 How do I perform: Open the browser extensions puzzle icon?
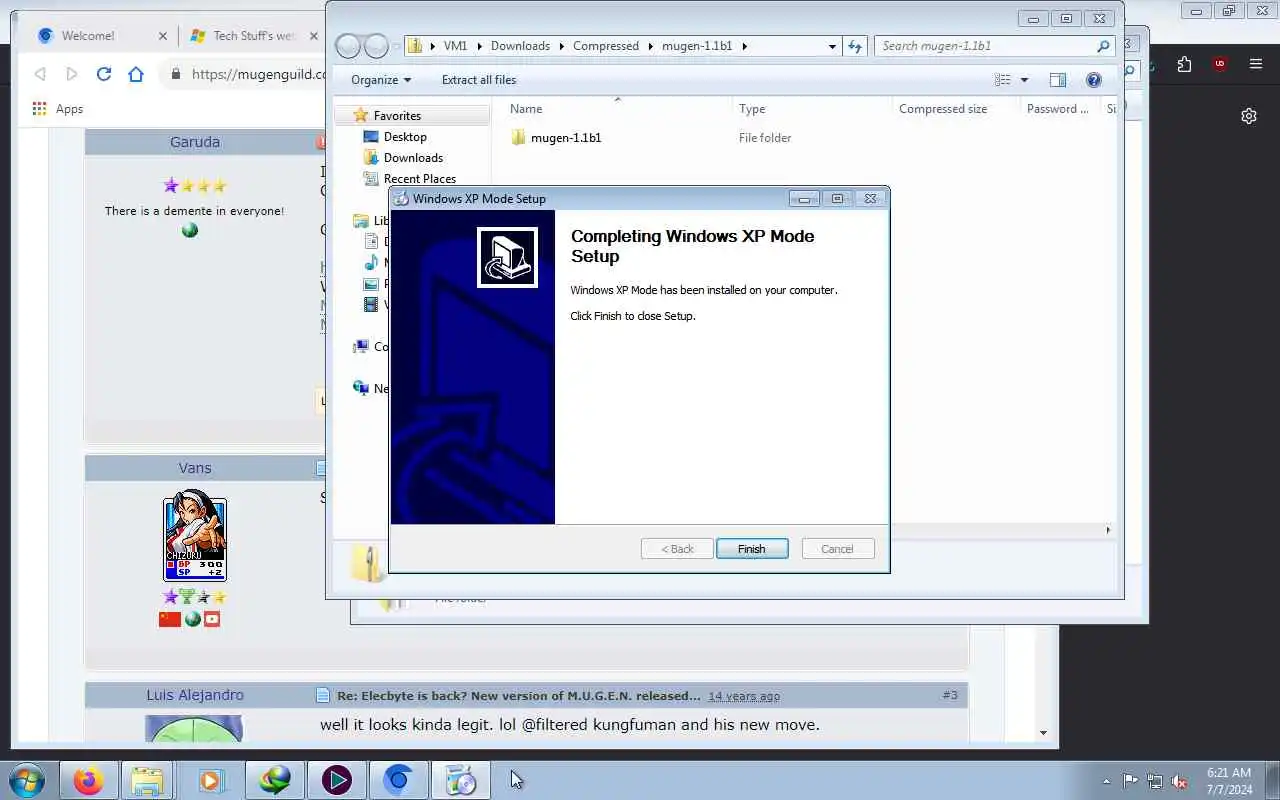tap(1184, 64)
